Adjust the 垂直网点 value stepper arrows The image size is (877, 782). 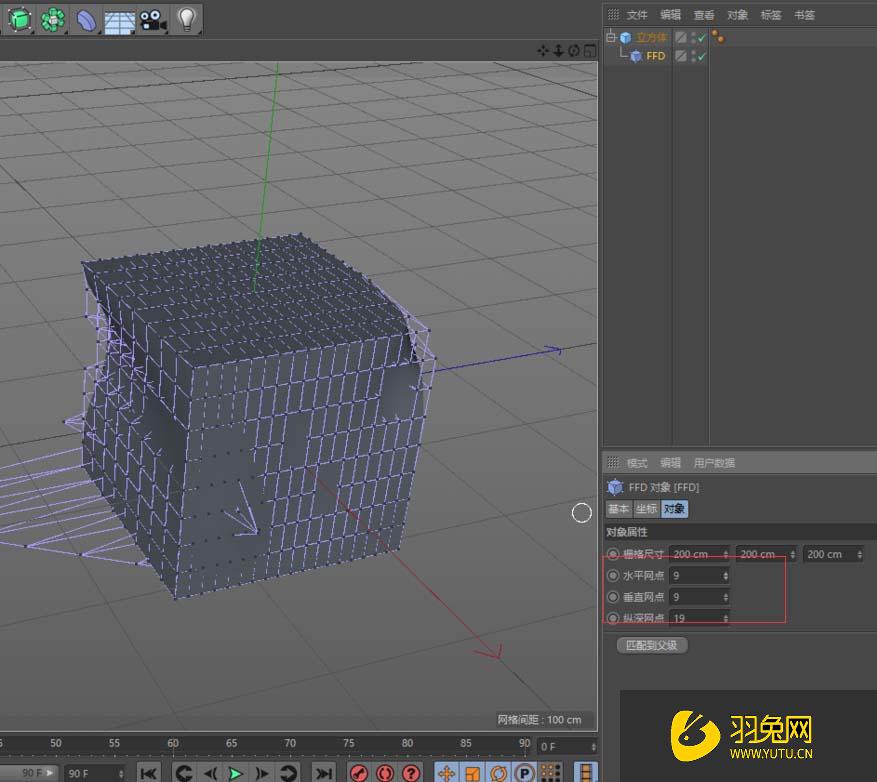click(725, 597)
